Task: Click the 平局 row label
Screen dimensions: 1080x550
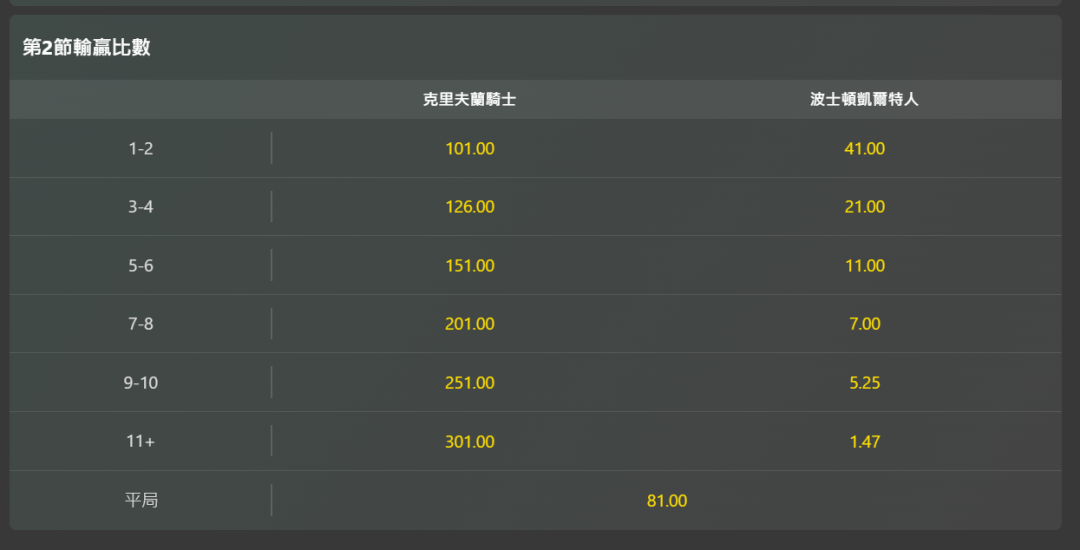Action: 141,501
